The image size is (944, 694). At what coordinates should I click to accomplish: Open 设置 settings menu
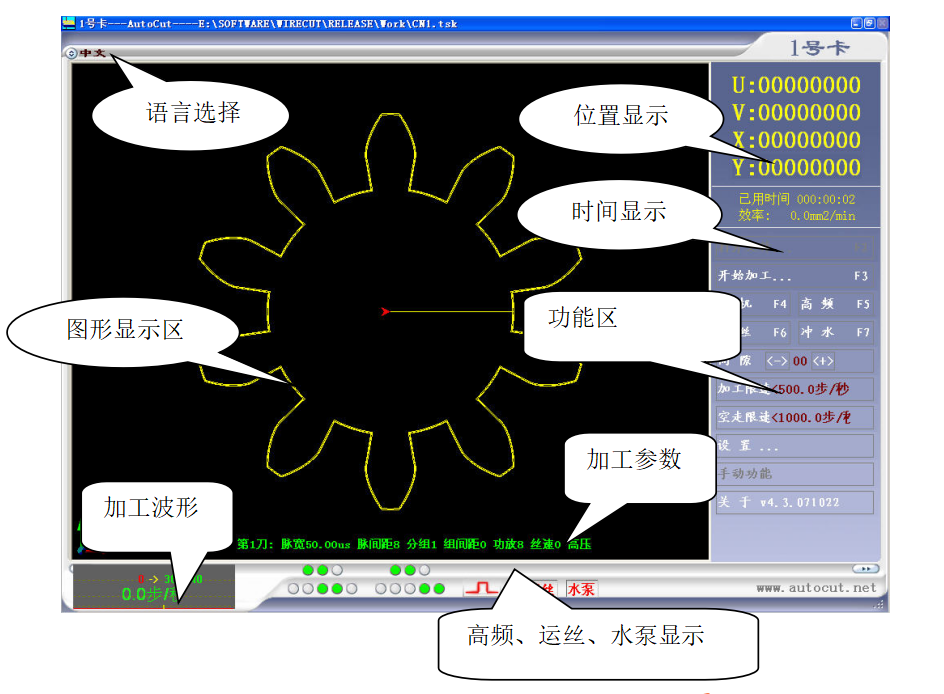794,446
